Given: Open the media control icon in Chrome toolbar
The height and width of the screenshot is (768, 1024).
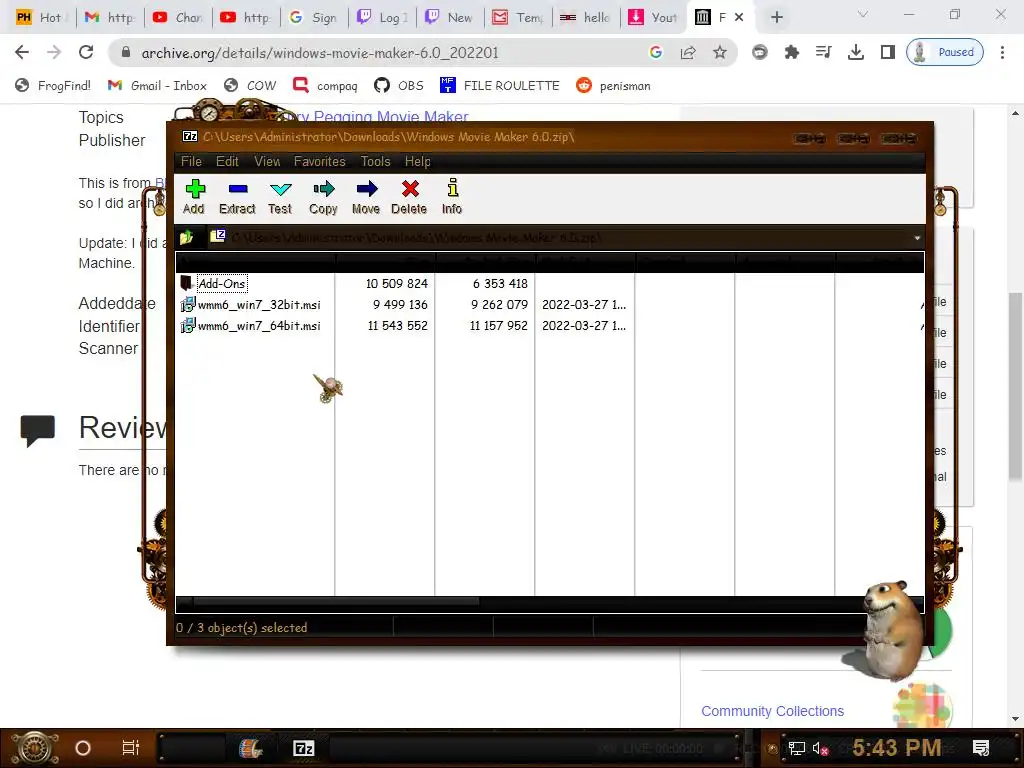Looking at the screenshot, I should click(824, 52).
